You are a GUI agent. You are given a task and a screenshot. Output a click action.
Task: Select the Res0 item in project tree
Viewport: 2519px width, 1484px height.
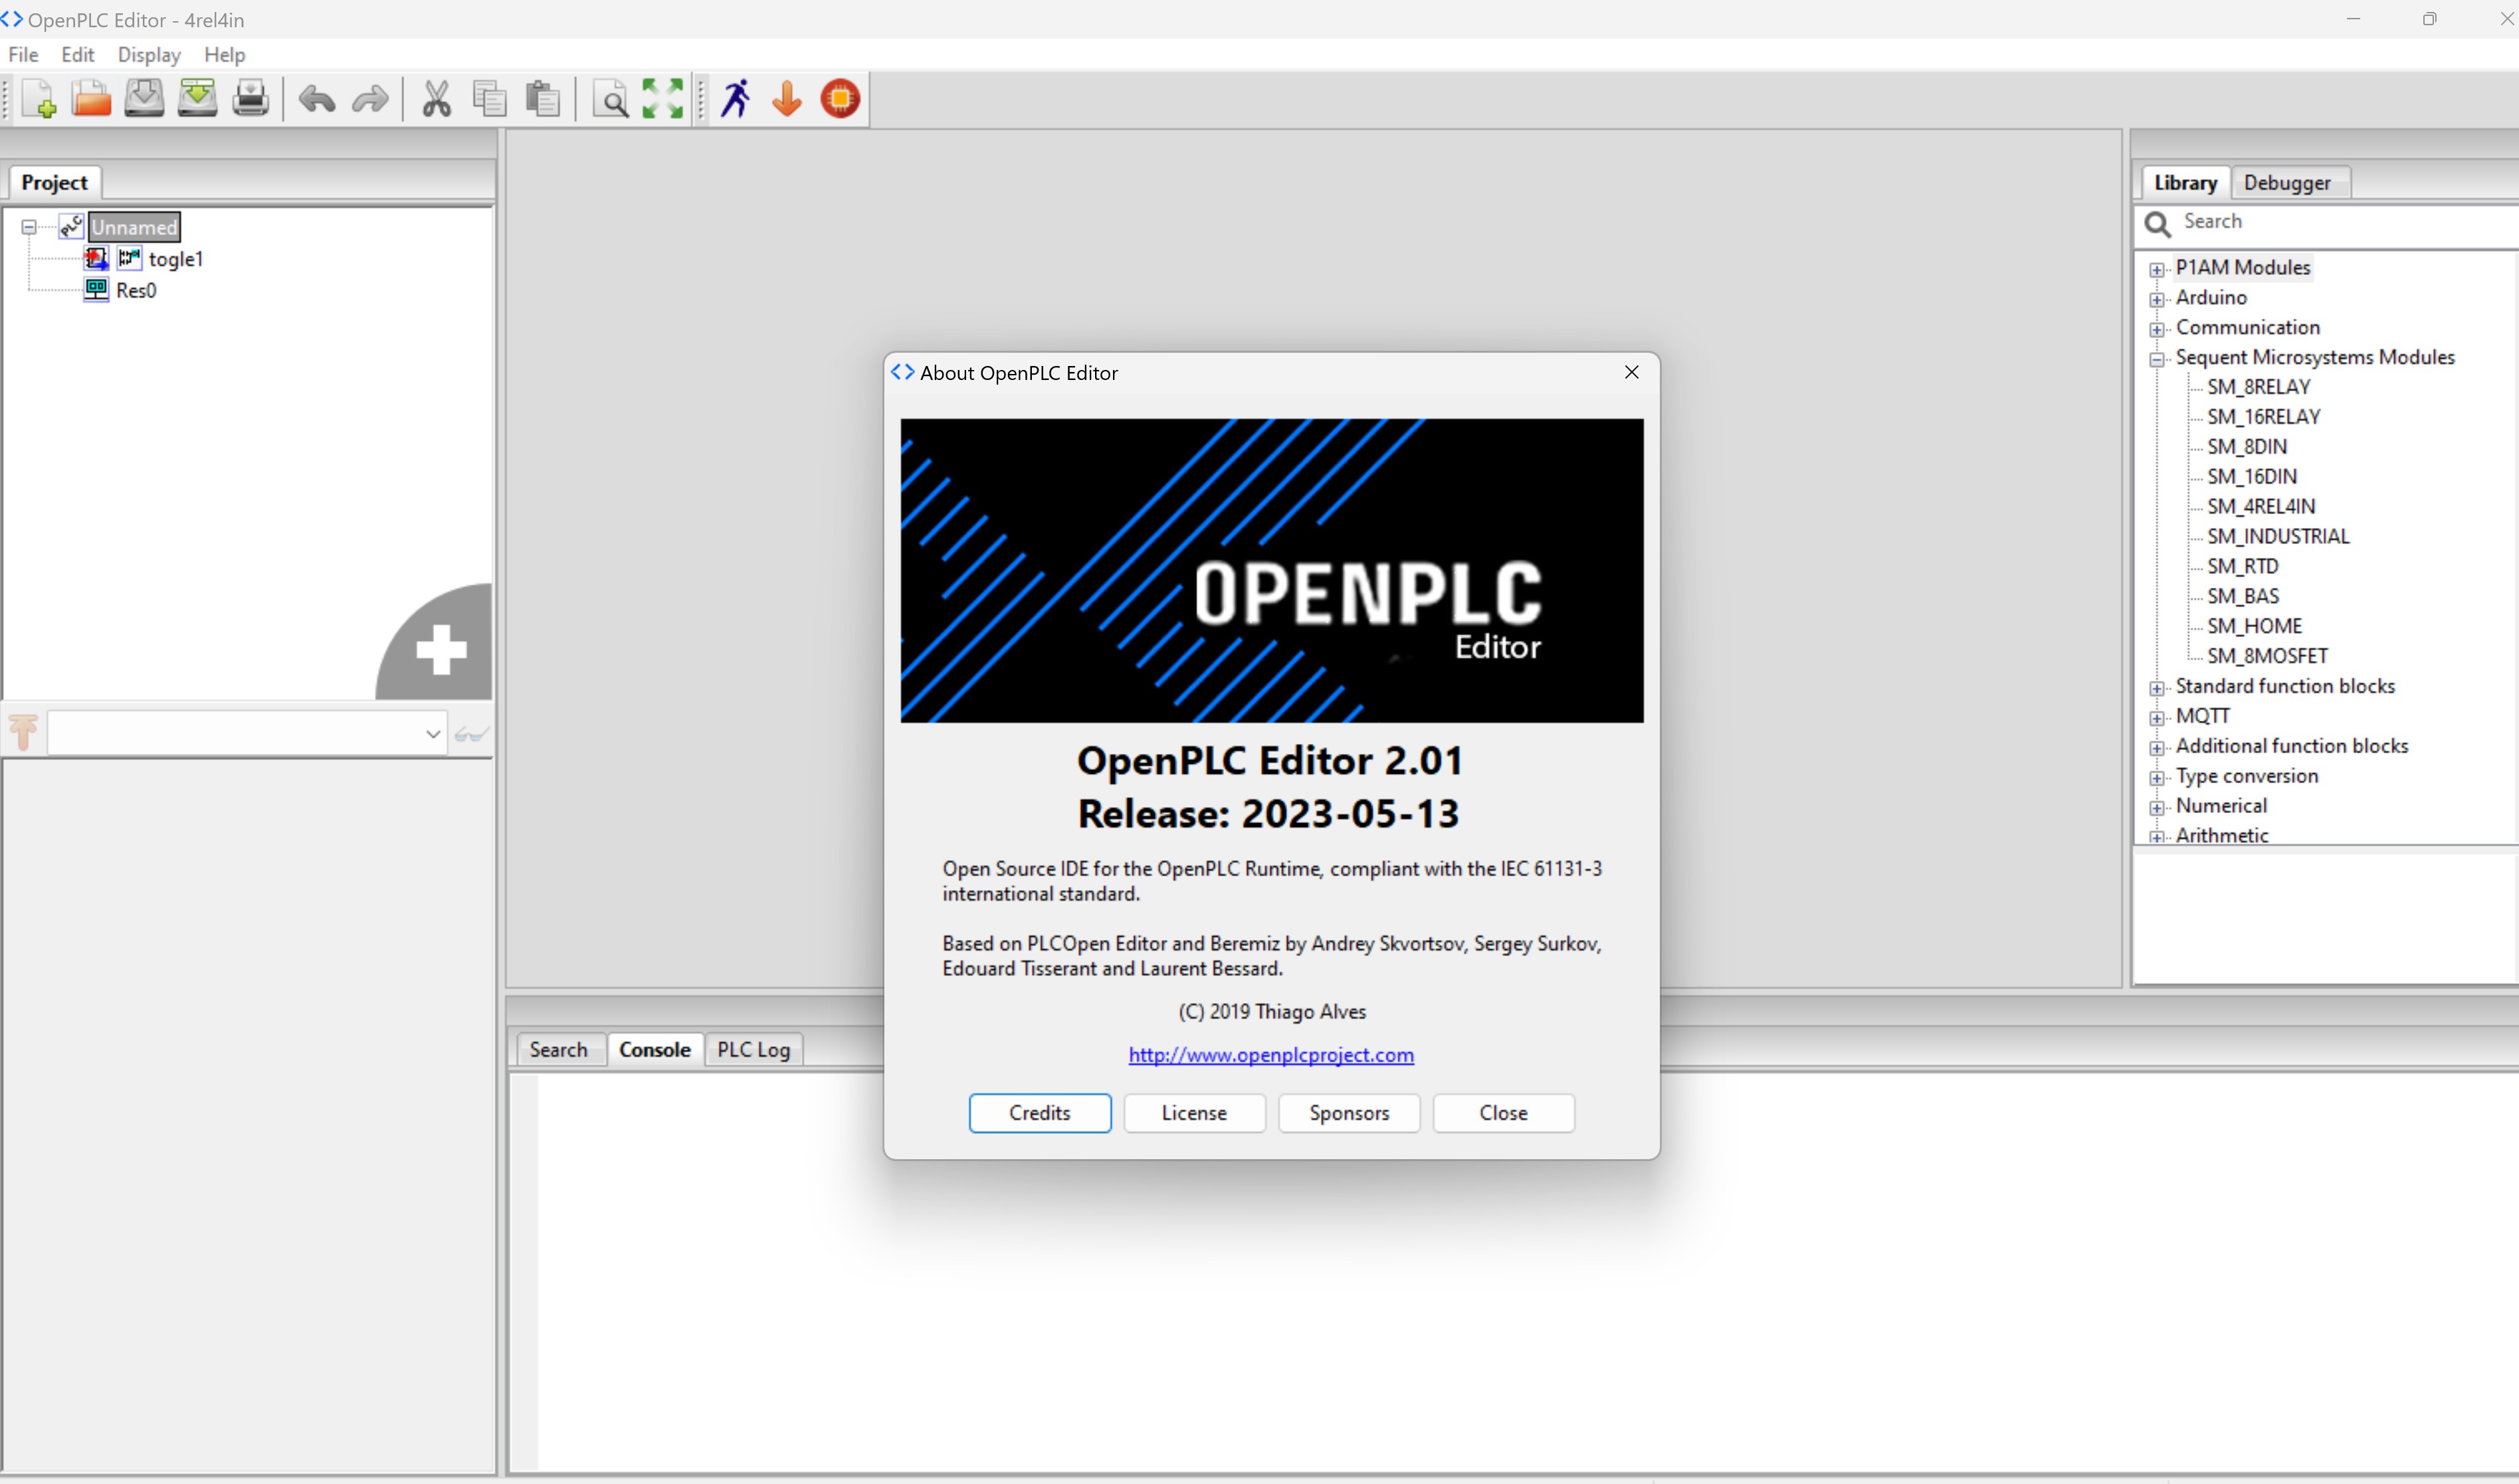pos(136,290)
